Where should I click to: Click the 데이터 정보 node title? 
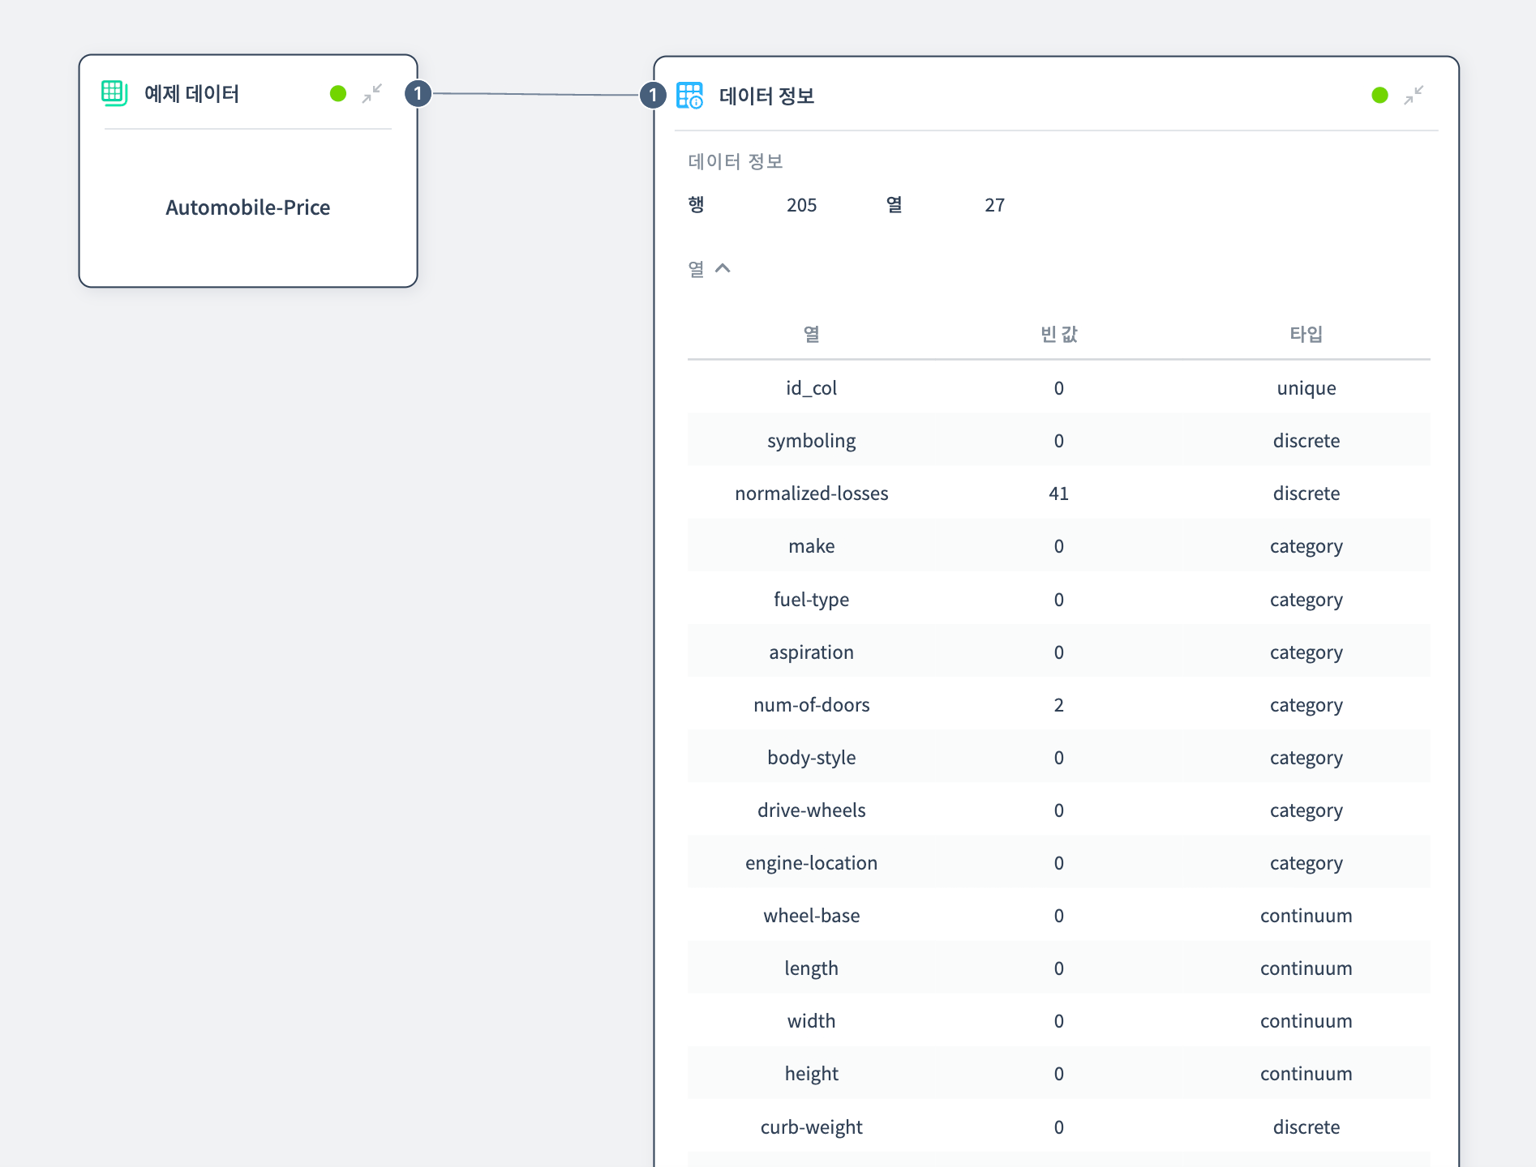pos(766,96)
